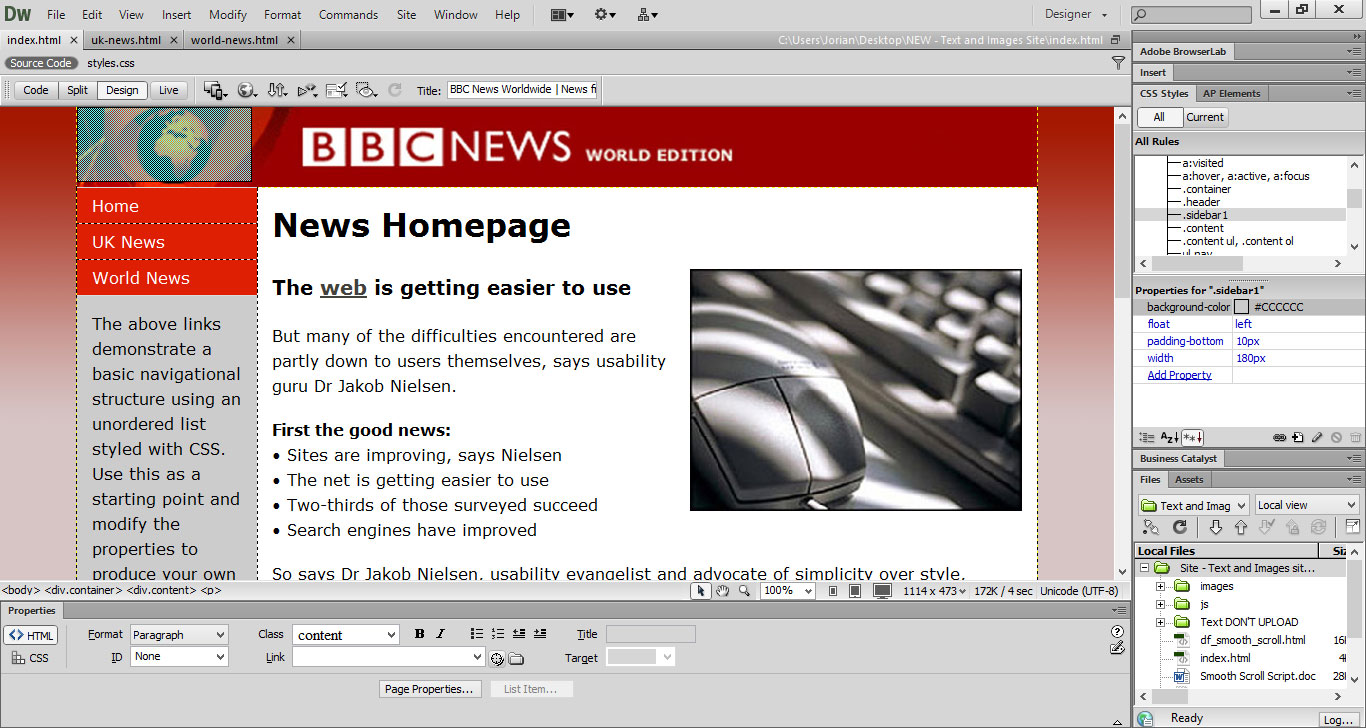Click the Bold formatting button

click(419, 634)
